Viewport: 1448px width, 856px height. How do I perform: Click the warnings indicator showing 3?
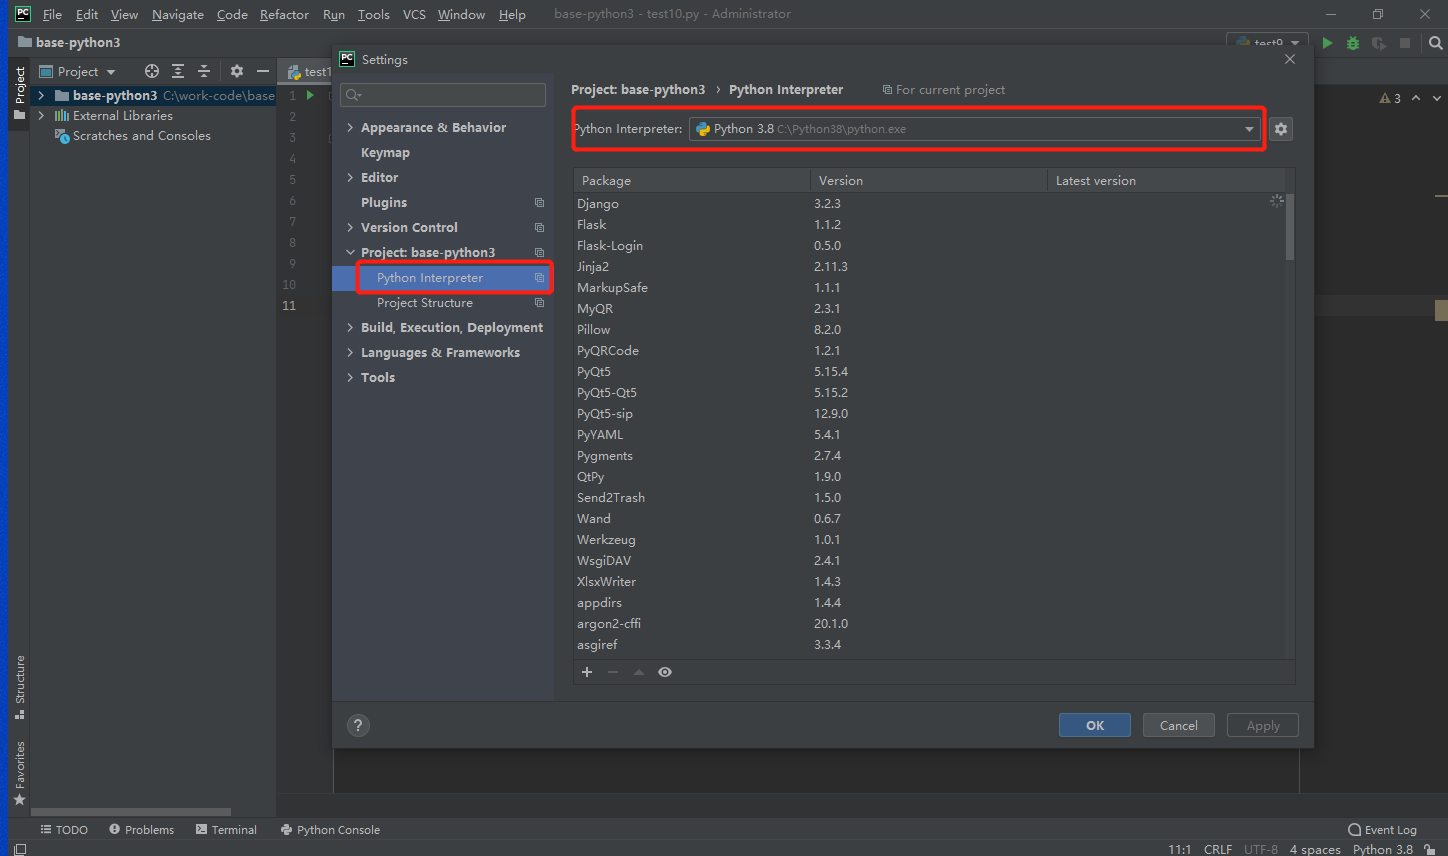click(x=1390, y=98)
